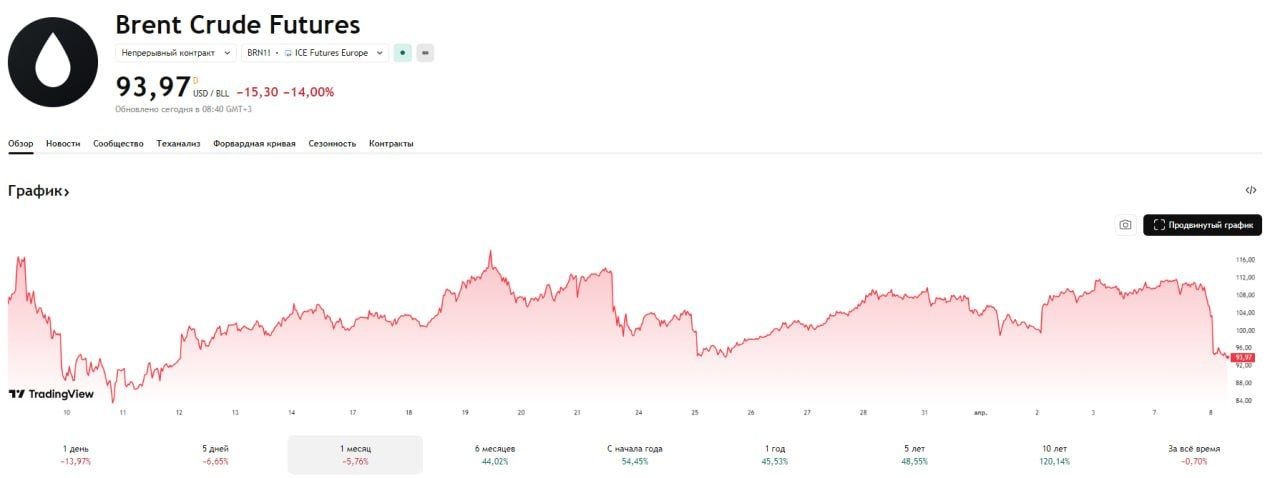Open the "Форвардная кривая" tab
The height and width of the screenshot is (478, 1280).
tap(254, 144)
